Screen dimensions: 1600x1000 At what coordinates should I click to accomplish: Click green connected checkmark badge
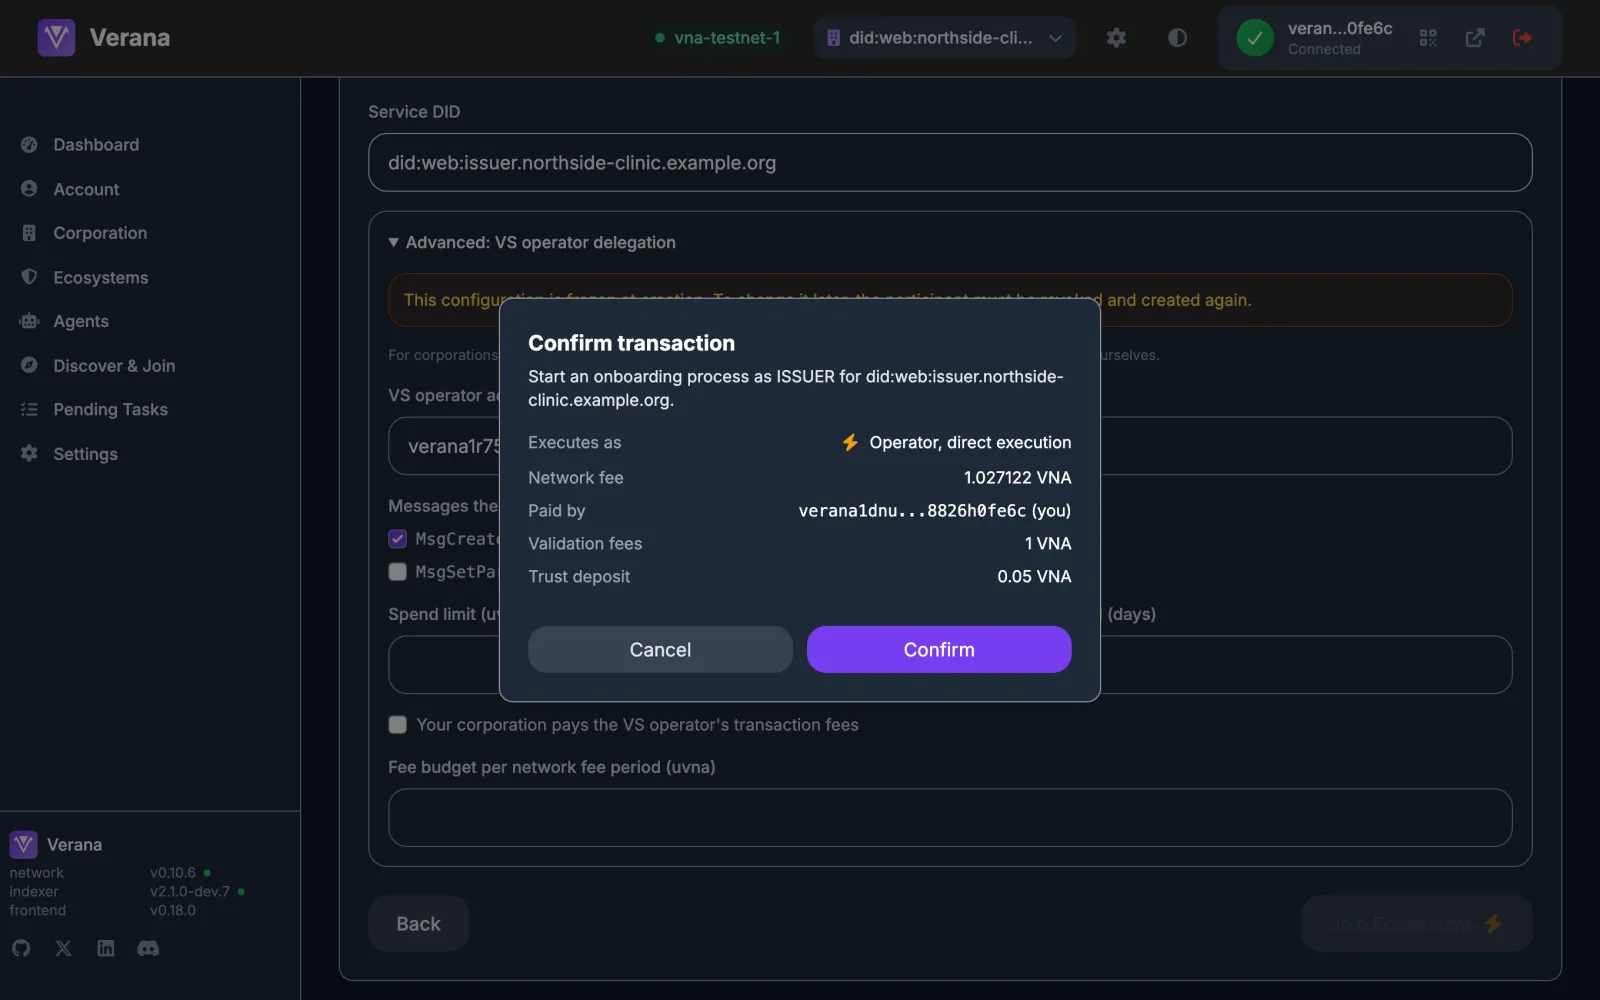tap(1255, 38)
